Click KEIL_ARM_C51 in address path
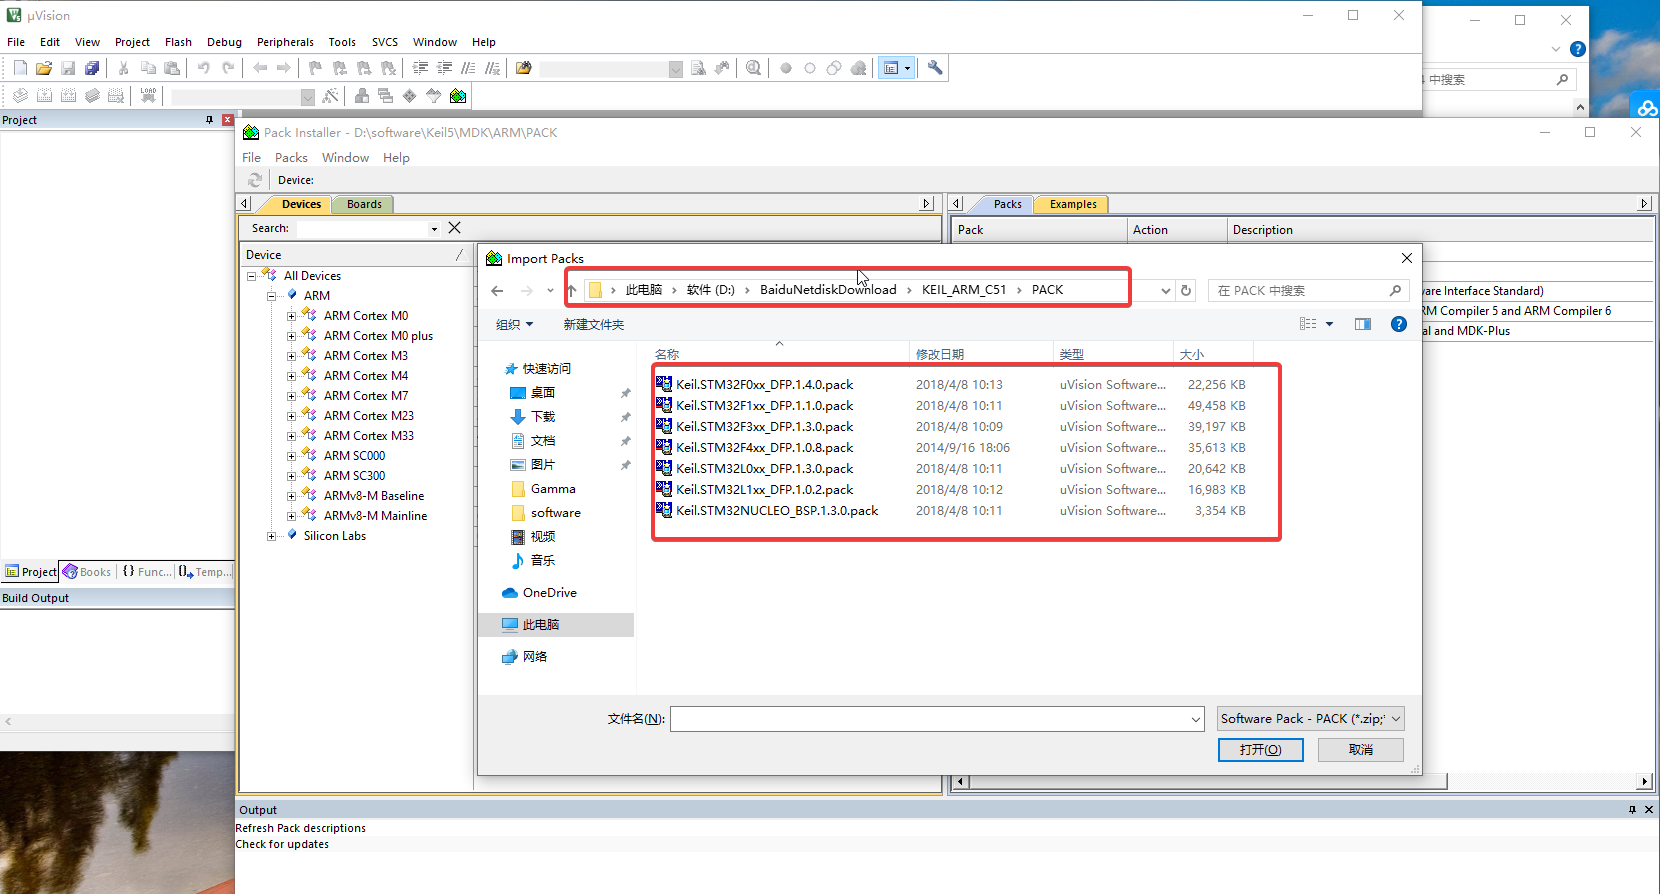 coord(964,290)
